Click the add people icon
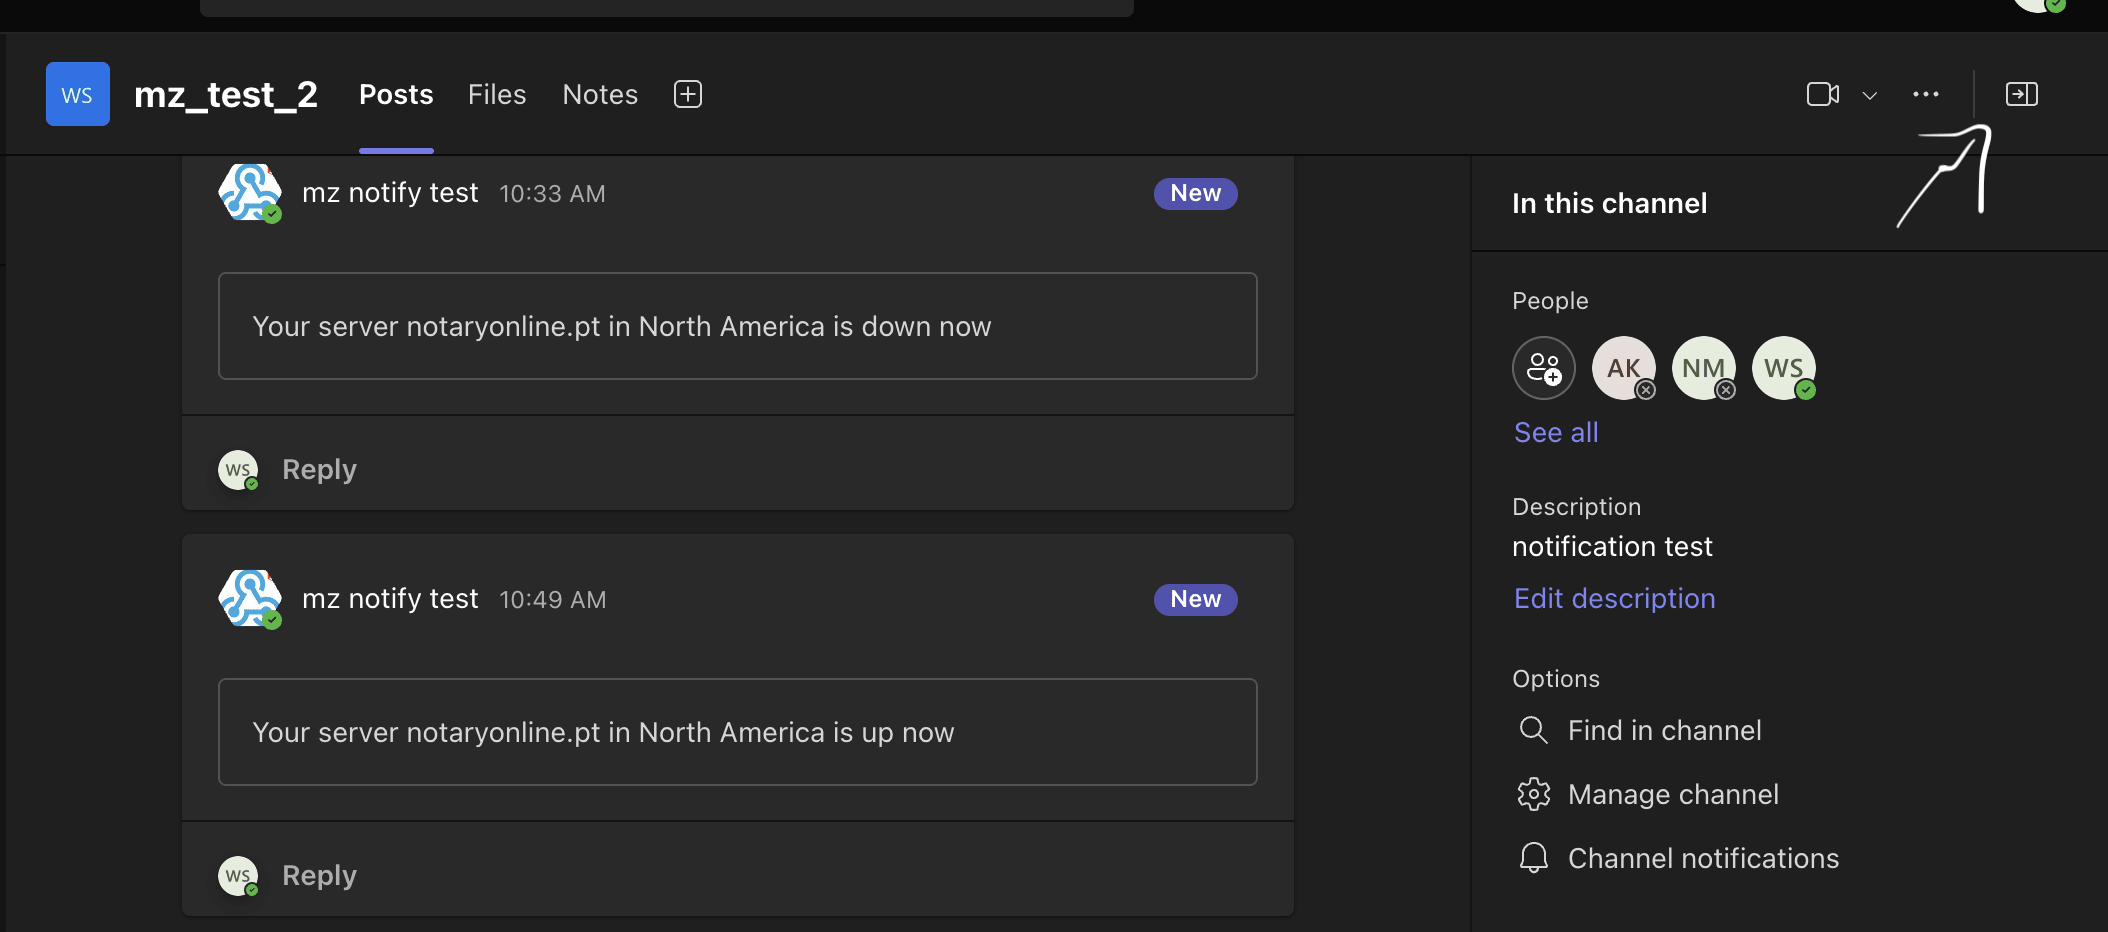2108x932 pixels. click(1543, 368)
